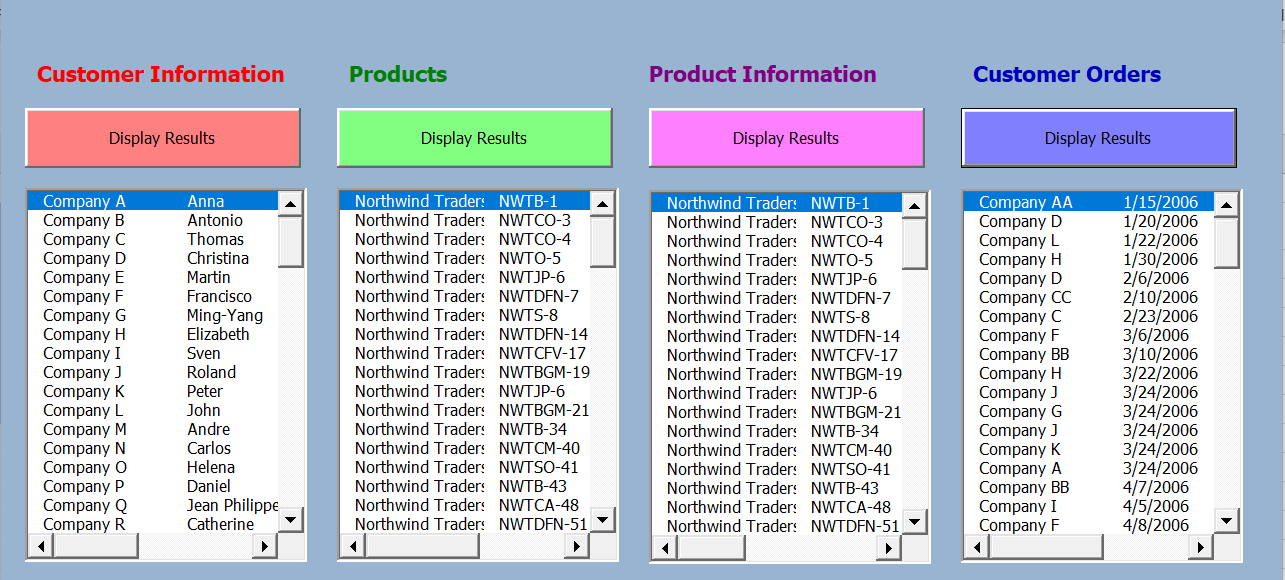Click the red Customer Information Display Results button
This screenshot has width=1285, height=580.
163,138
